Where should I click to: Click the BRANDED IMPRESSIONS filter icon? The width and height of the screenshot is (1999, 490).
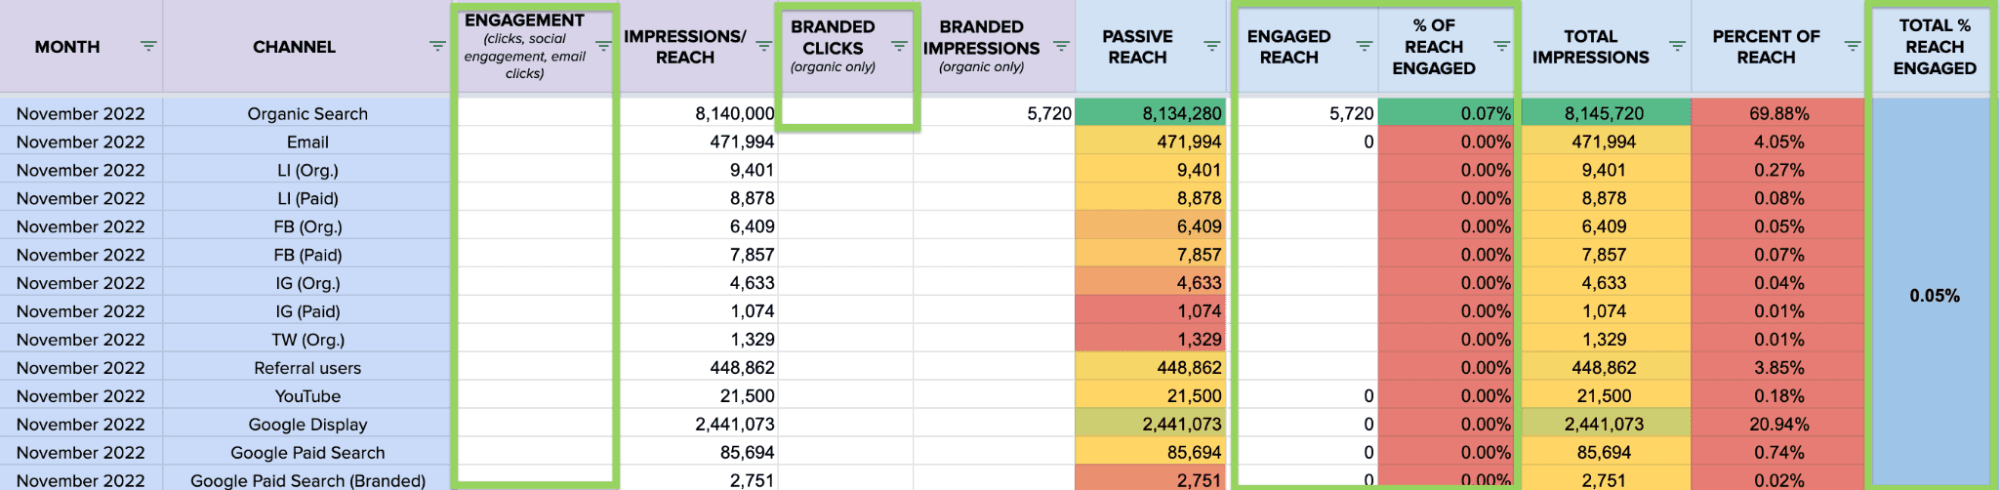click(1061, 46)
